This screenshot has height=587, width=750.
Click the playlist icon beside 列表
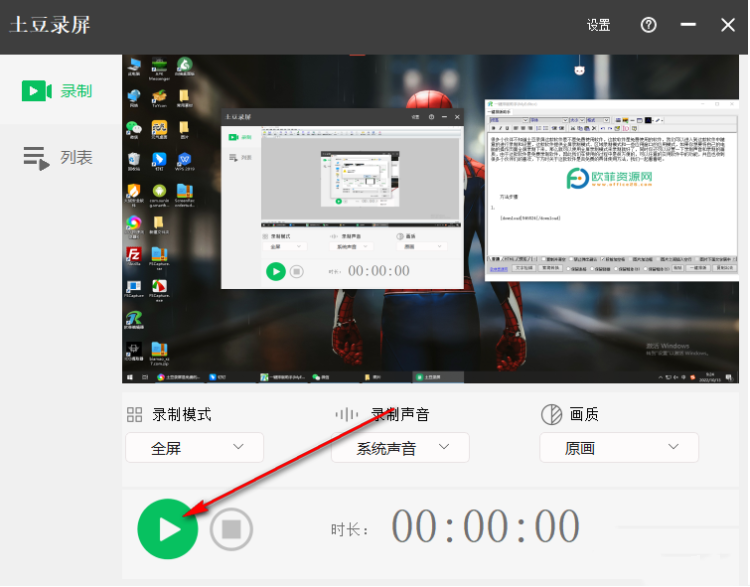36,157
